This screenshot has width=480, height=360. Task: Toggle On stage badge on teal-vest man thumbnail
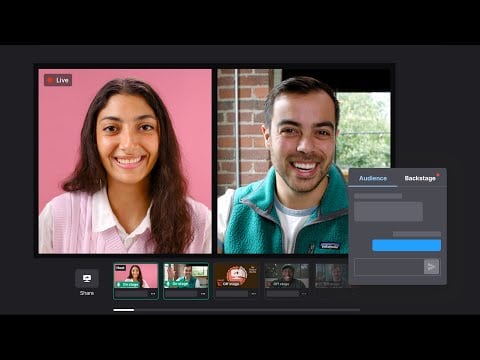(177, 284)
